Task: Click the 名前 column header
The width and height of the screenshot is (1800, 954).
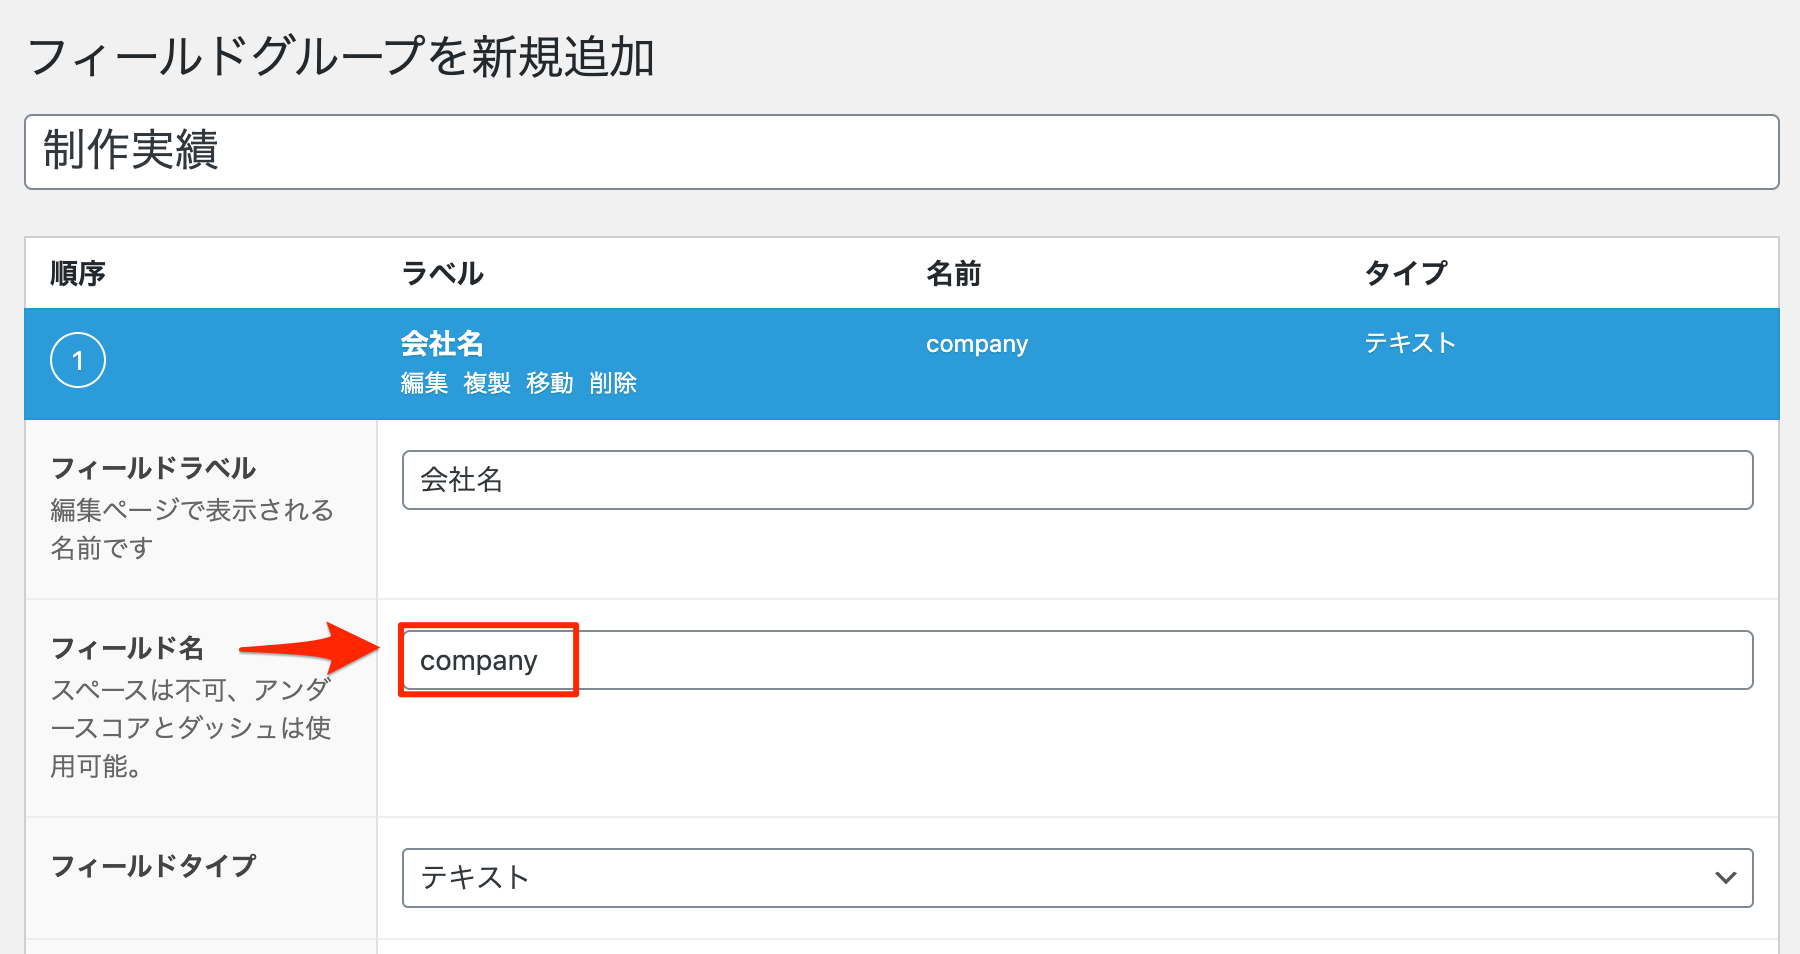Action: [953, 273]
